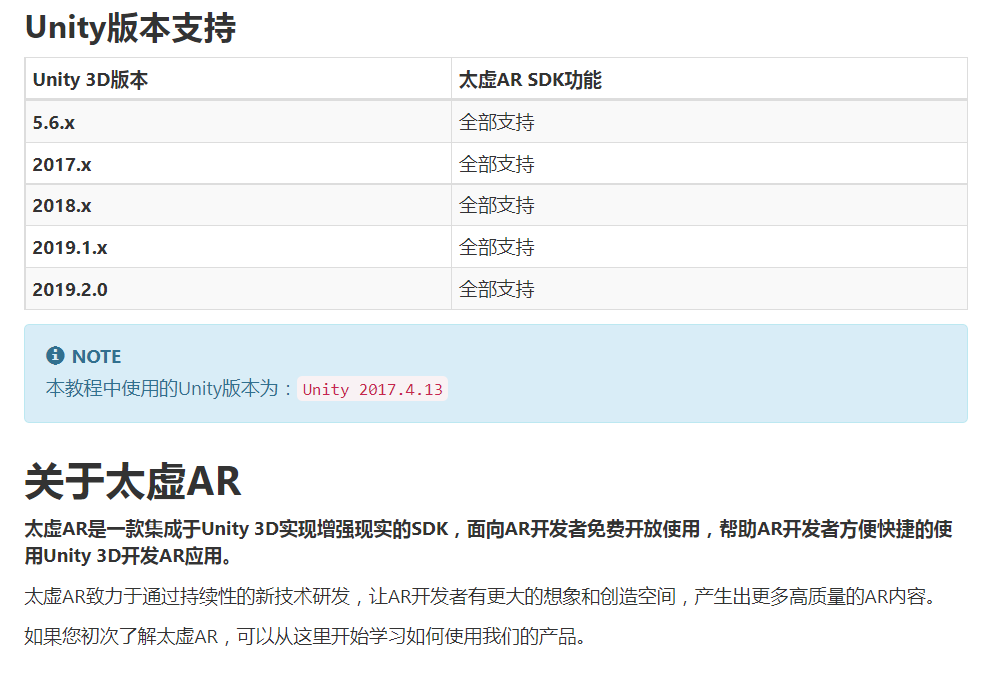
Task: Click the paragraph starting "太虚AR致力于通过持续性"
Action: (480, 597)
